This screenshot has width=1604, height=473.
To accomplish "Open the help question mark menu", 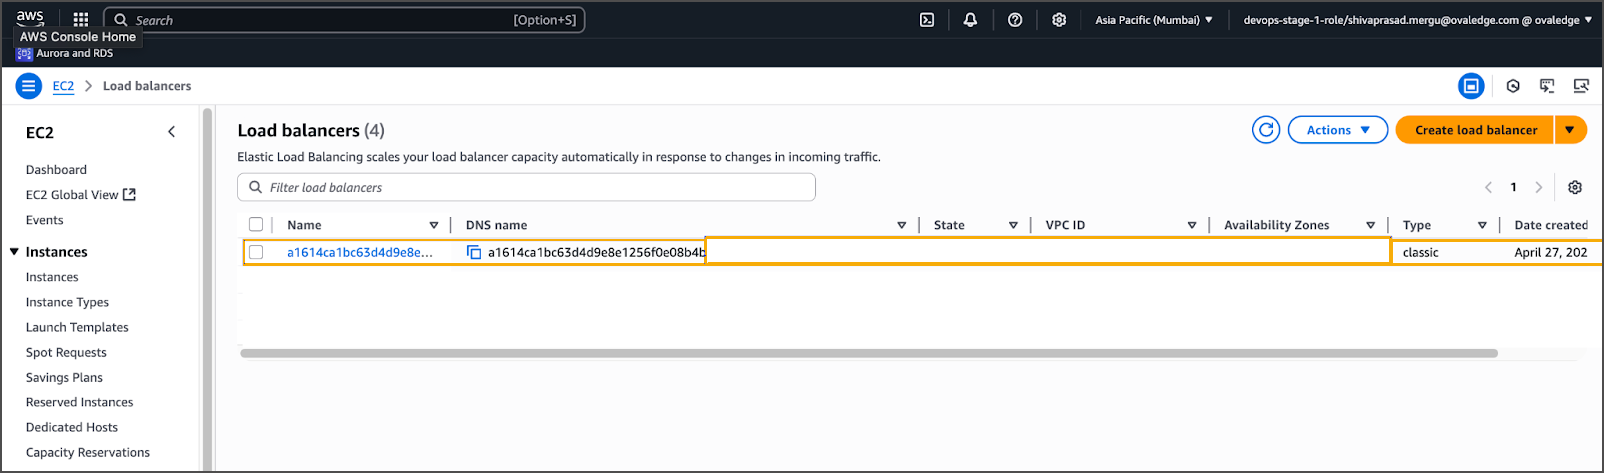I will (x=1015, y=20).
